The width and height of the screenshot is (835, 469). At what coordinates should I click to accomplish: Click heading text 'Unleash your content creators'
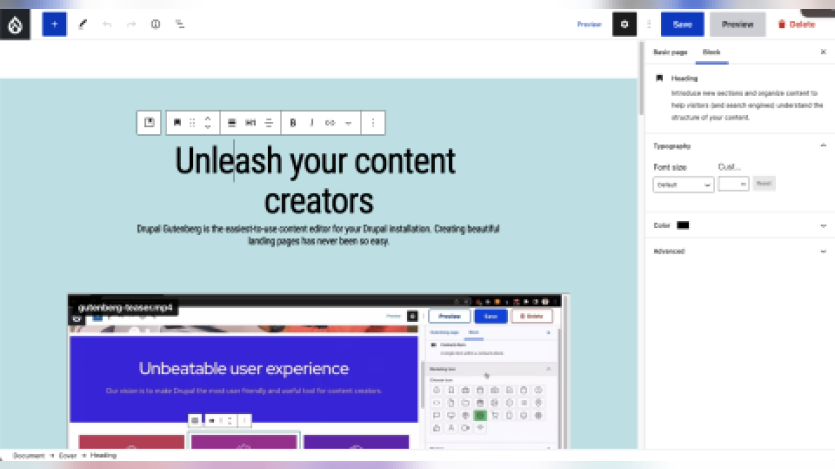point(316,180)
